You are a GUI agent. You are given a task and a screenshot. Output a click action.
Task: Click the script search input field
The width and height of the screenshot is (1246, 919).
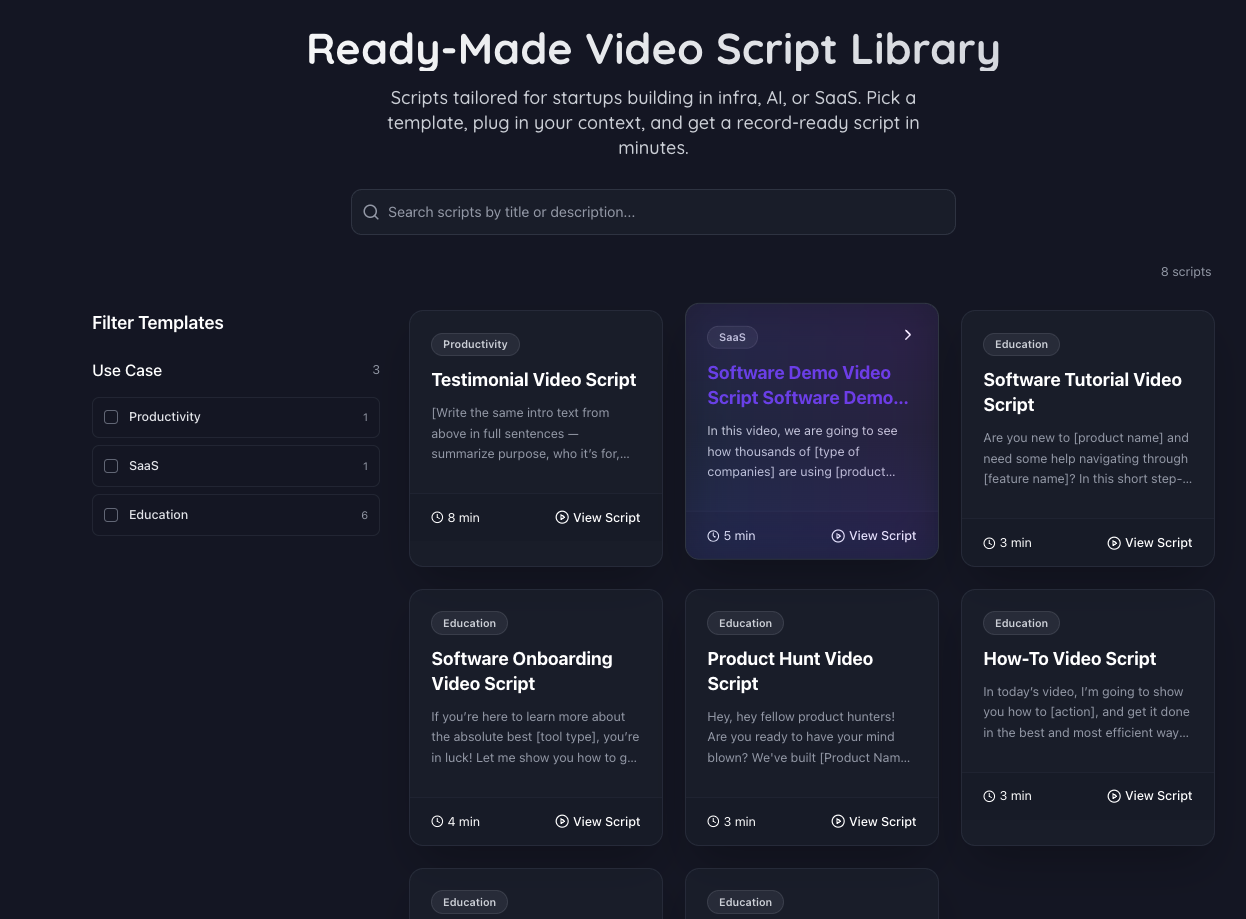653,212
